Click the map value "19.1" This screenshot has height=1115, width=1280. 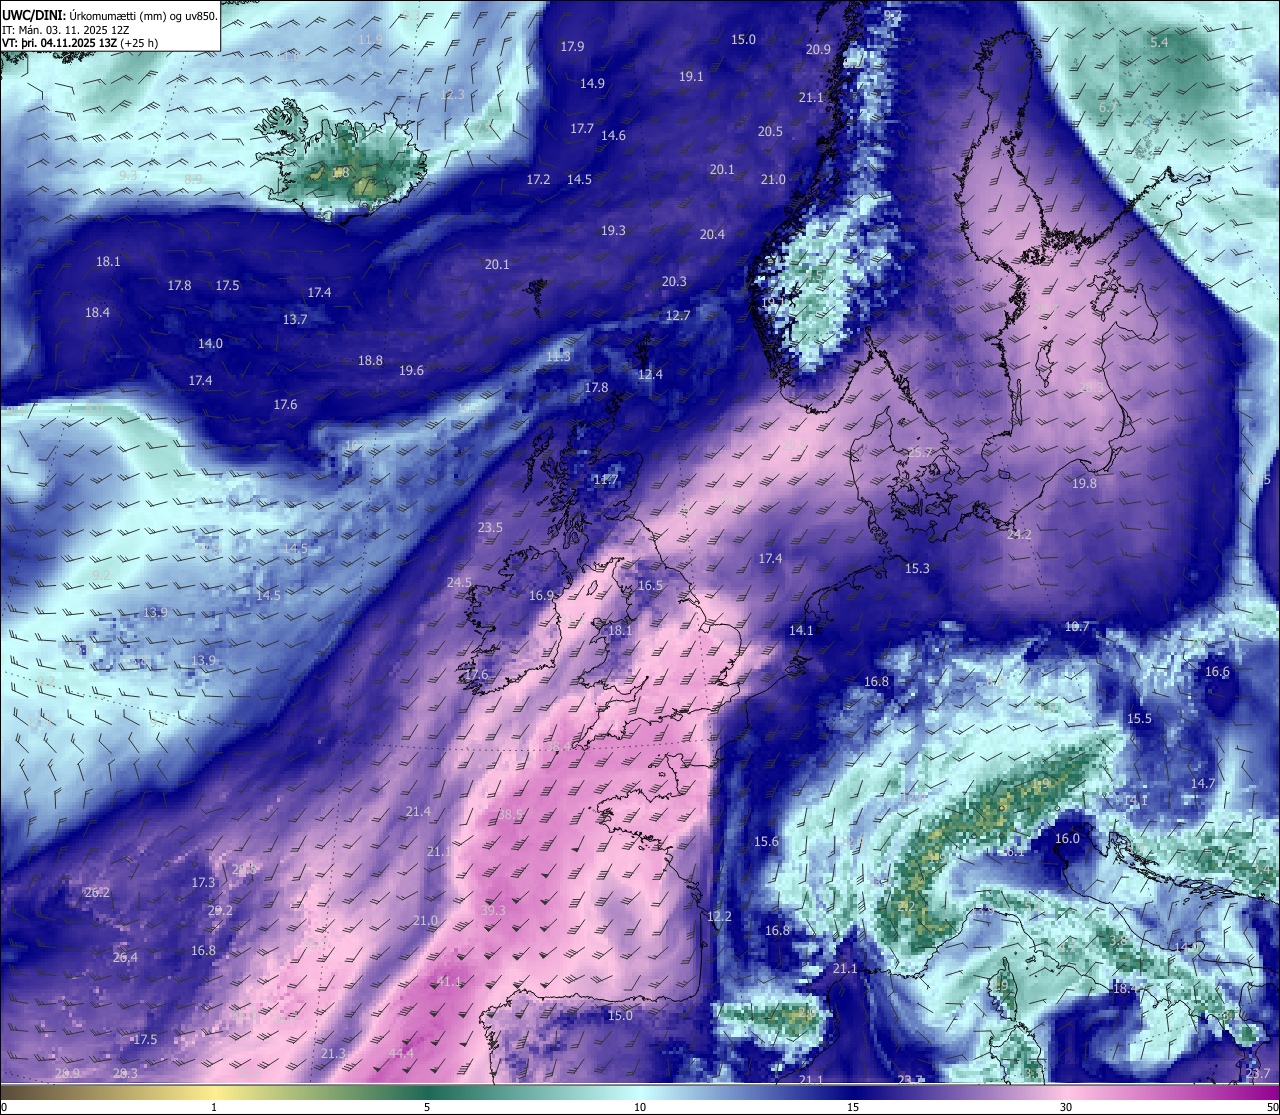691,77
